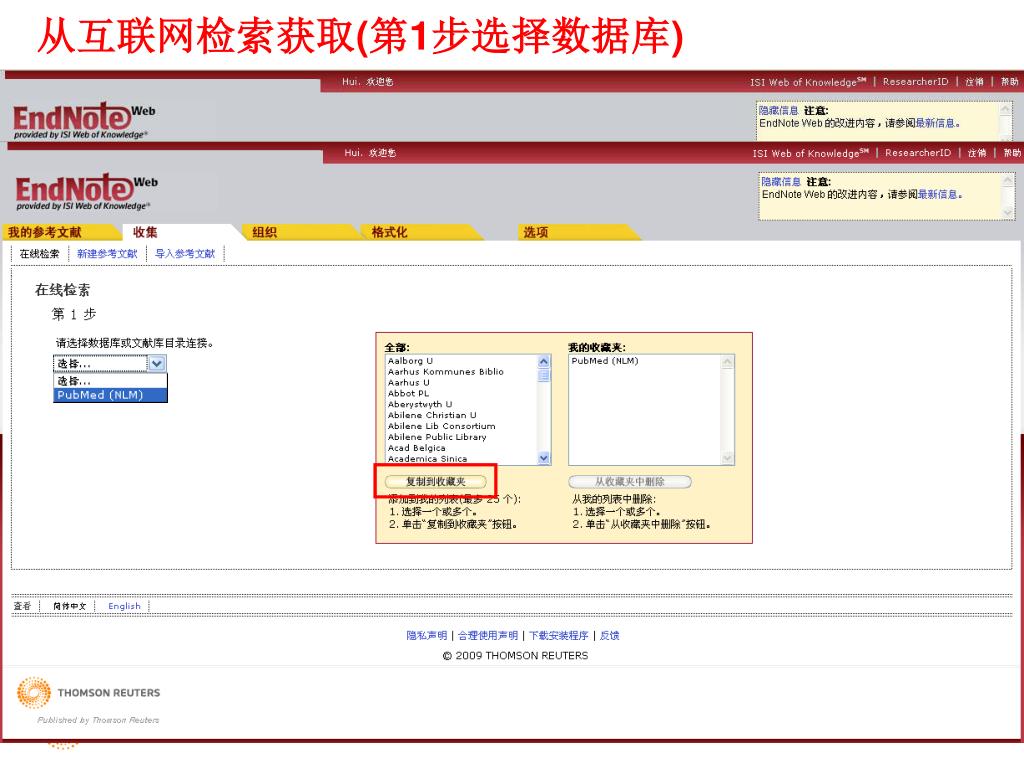This screenshot has width=1024, height=768.
Task: Click up arrow of 全部 list scrollbar
Action: click(544, 362)
